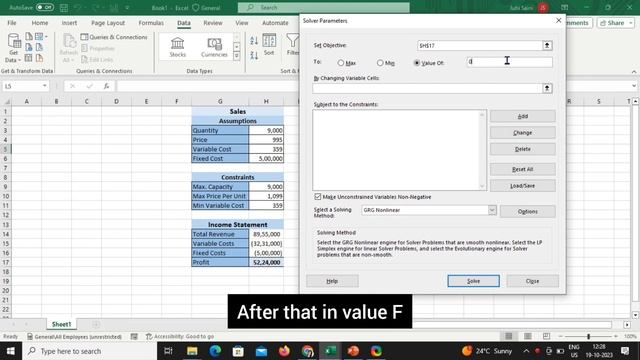This screenshot has height=360, width=640.
Task: Click the Sheet1 worksheet tab
Action: click(x=62, y=324)
